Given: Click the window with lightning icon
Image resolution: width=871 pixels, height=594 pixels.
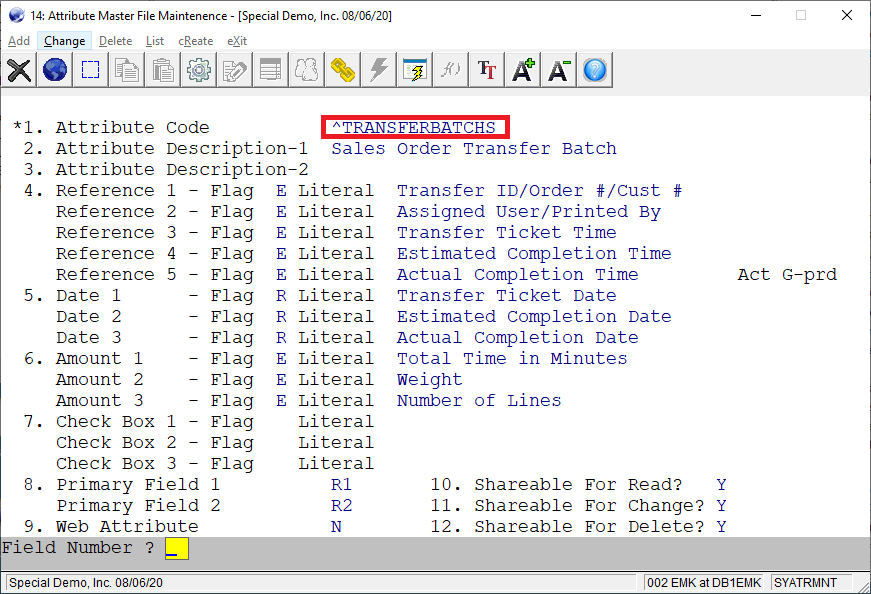Looking at the screenshot, I should point(414,70).
